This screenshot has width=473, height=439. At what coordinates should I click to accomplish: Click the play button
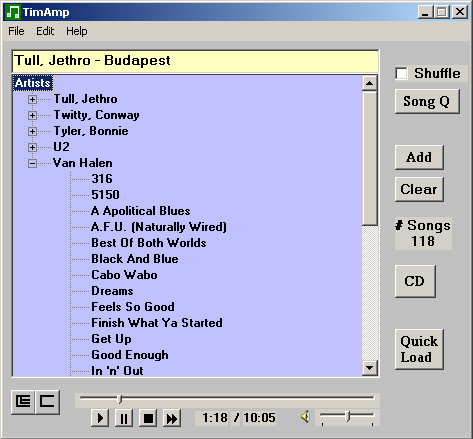(100, 418)
